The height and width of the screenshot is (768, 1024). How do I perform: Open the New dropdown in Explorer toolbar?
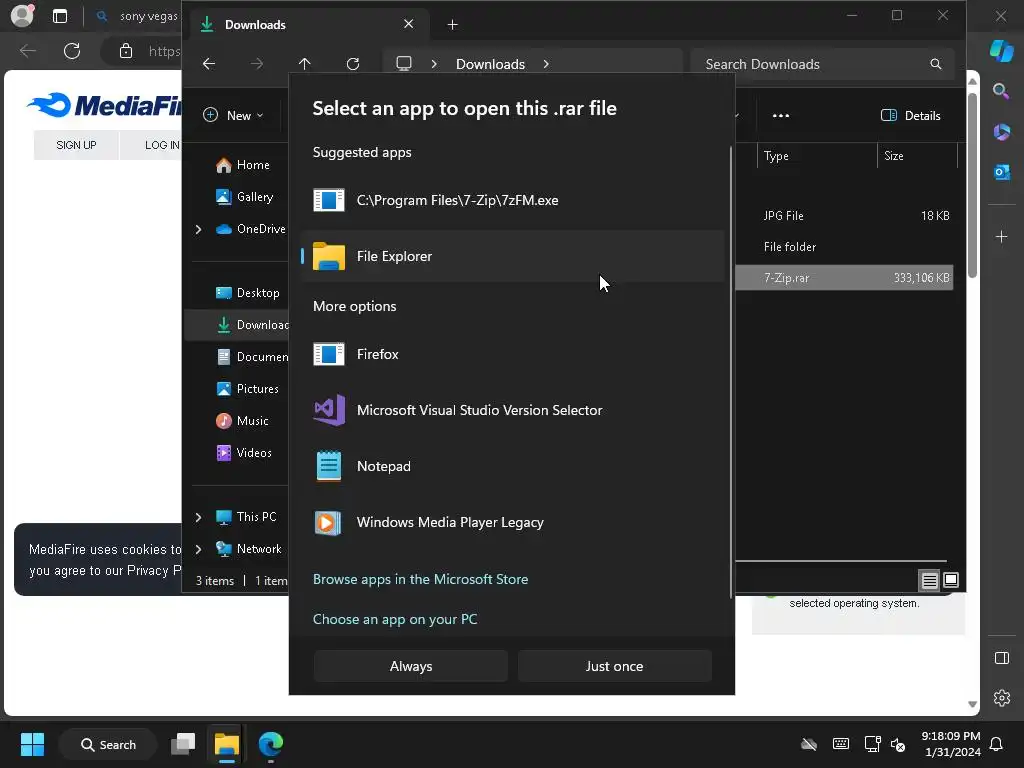point(233,116)
